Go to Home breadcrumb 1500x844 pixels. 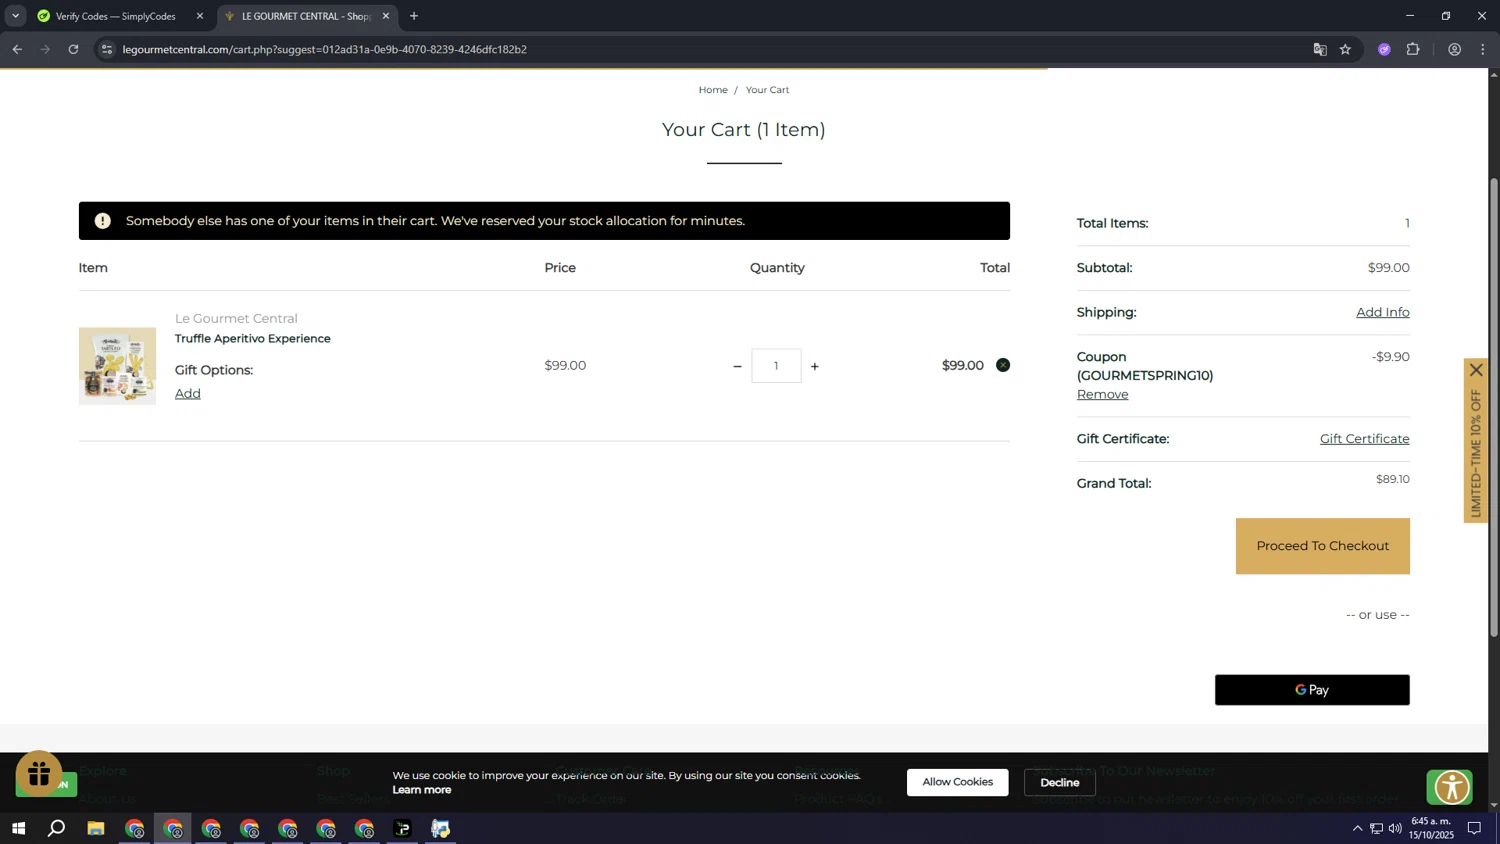click(x=713, y=90)
